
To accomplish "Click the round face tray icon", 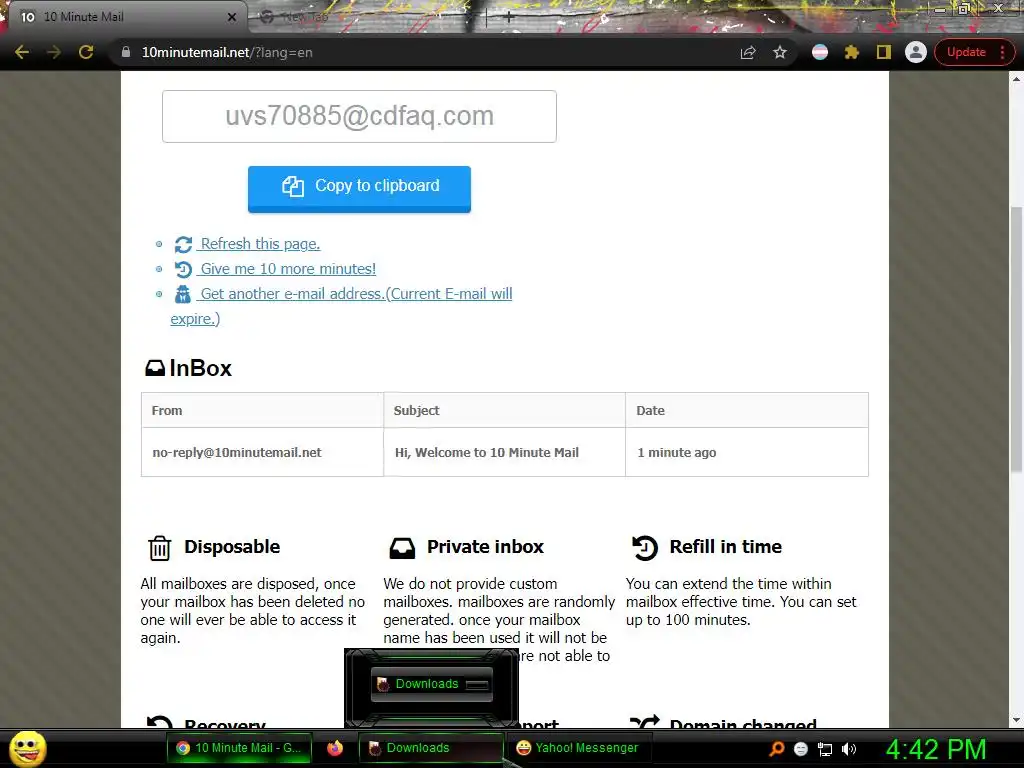I will click(x=801, y=749).
